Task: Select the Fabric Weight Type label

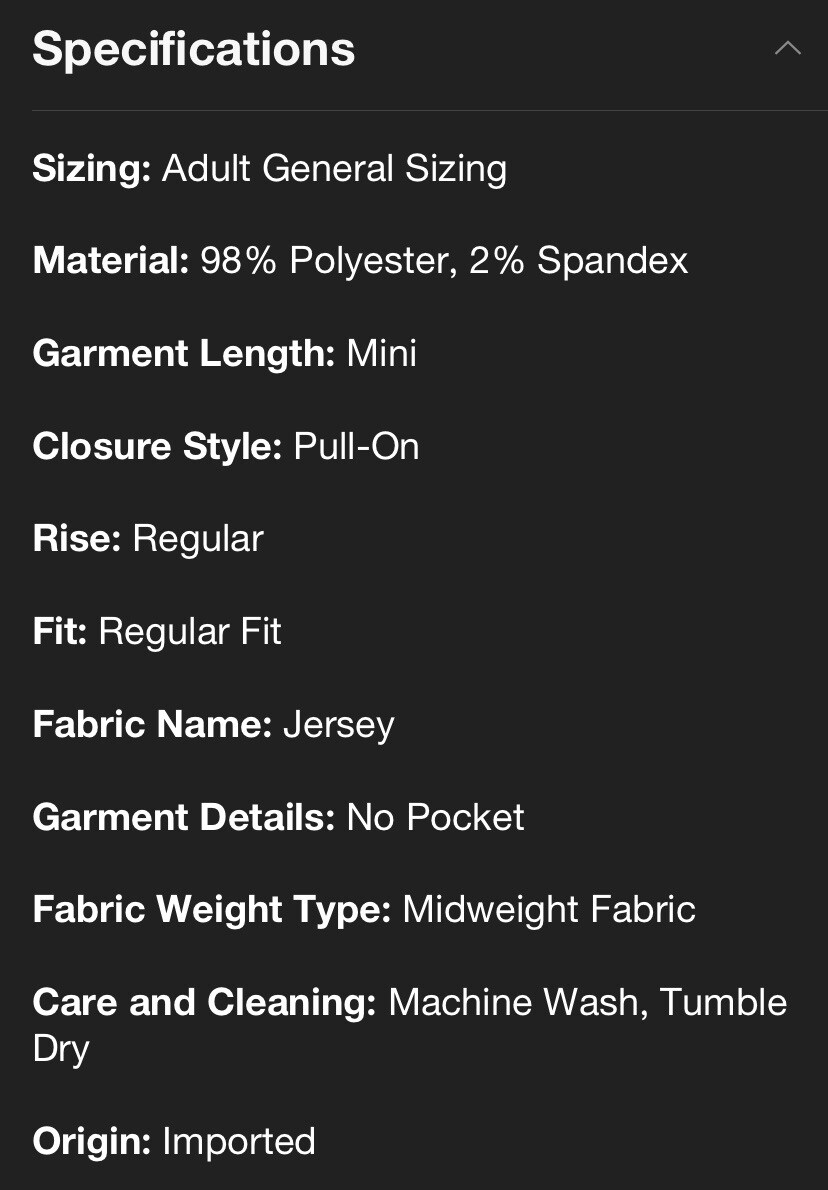Action: 212,910
